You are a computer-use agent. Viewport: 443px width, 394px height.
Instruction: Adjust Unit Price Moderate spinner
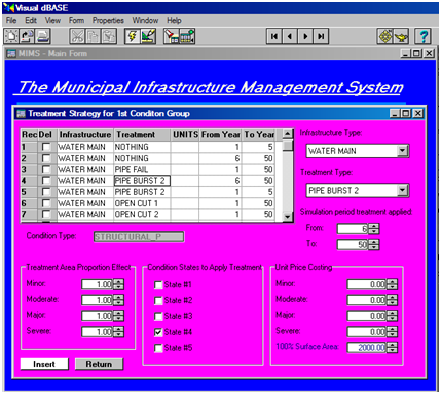click(x=393, y=300)
